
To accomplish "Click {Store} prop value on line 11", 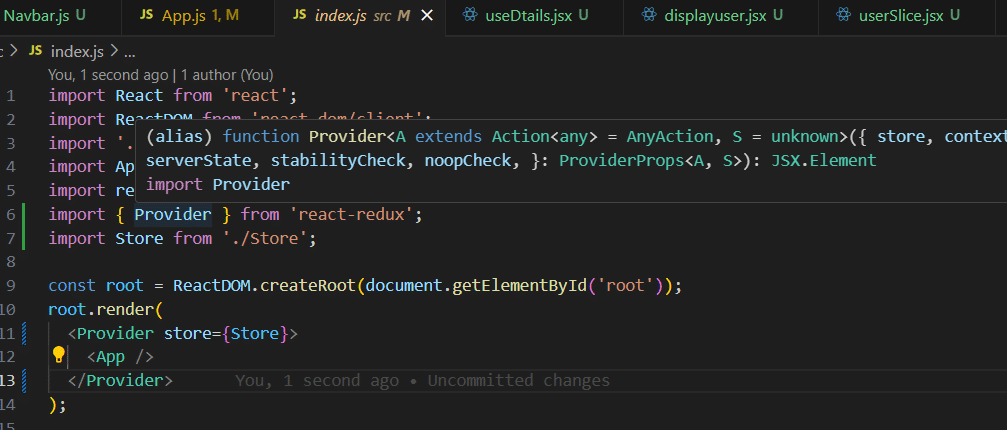I will click(255, 333).
